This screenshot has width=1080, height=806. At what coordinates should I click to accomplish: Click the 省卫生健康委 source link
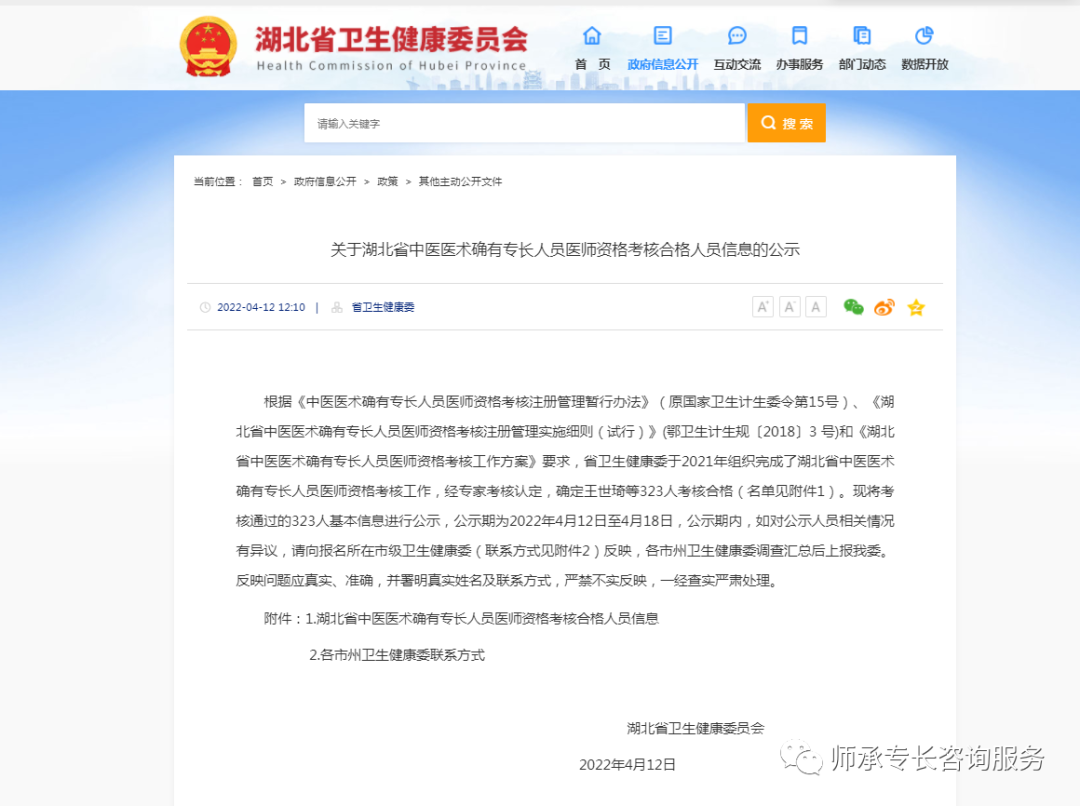pyautogui.click(x=383, y=307)
